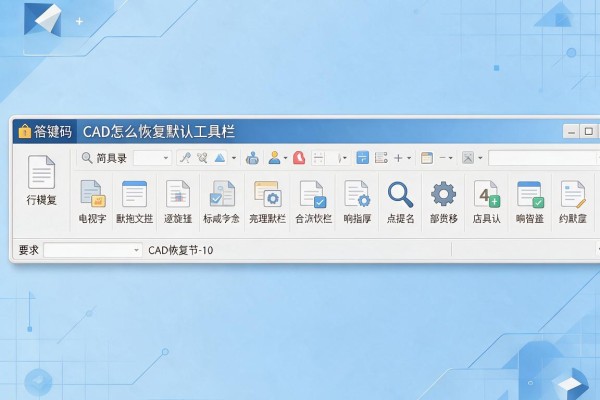Minimize the CAD toolbar window
Screen dimensions: 600x400
[571, 132]
